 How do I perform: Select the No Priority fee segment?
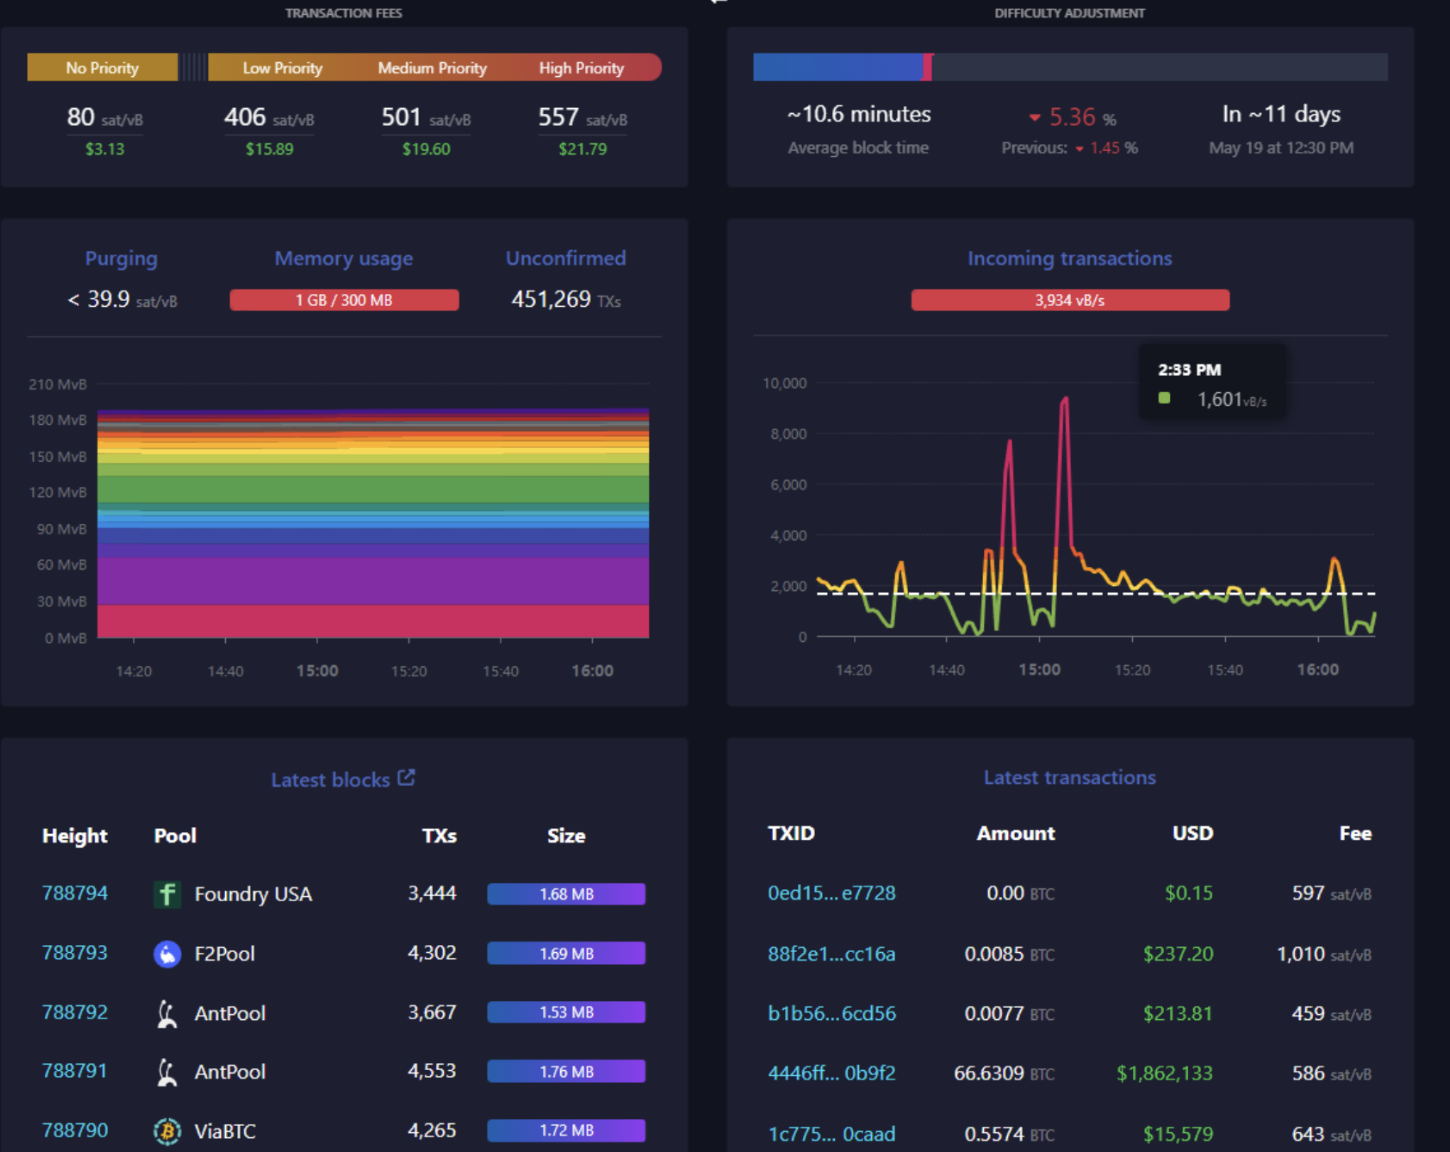click(102, 68)
